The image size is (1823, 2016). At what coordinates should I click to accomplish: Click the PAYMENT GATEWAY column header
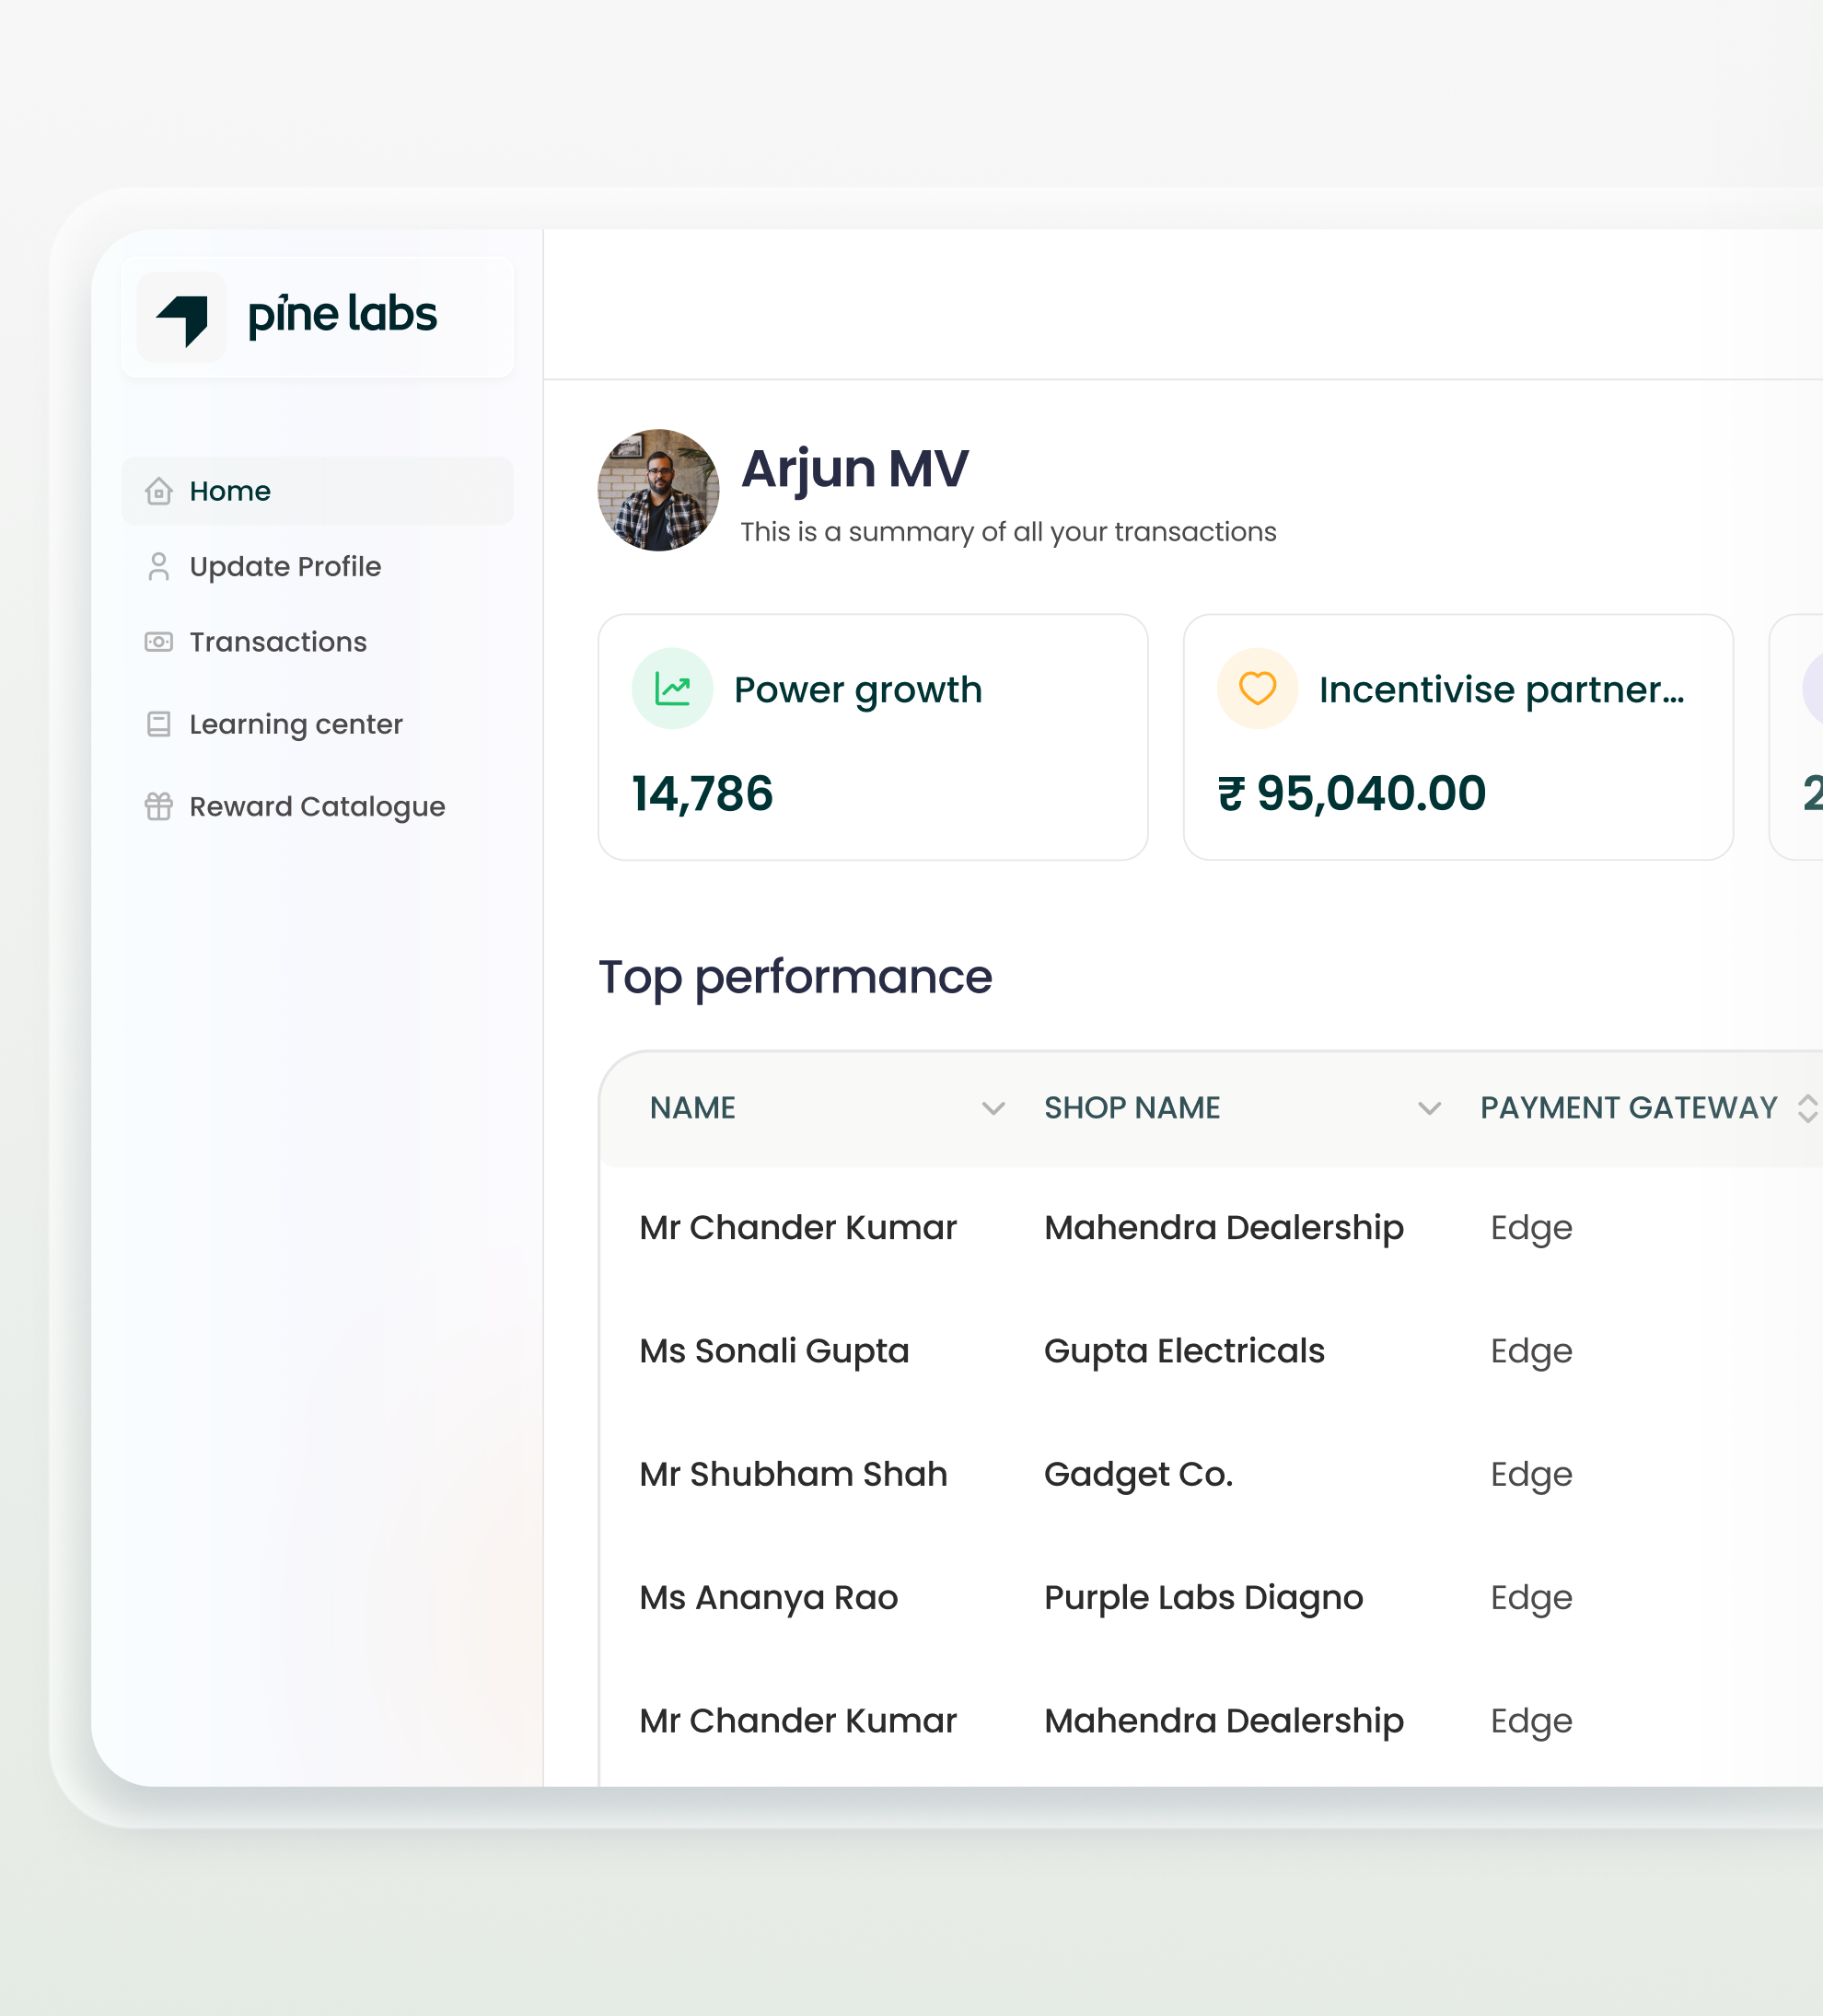1628,1108
